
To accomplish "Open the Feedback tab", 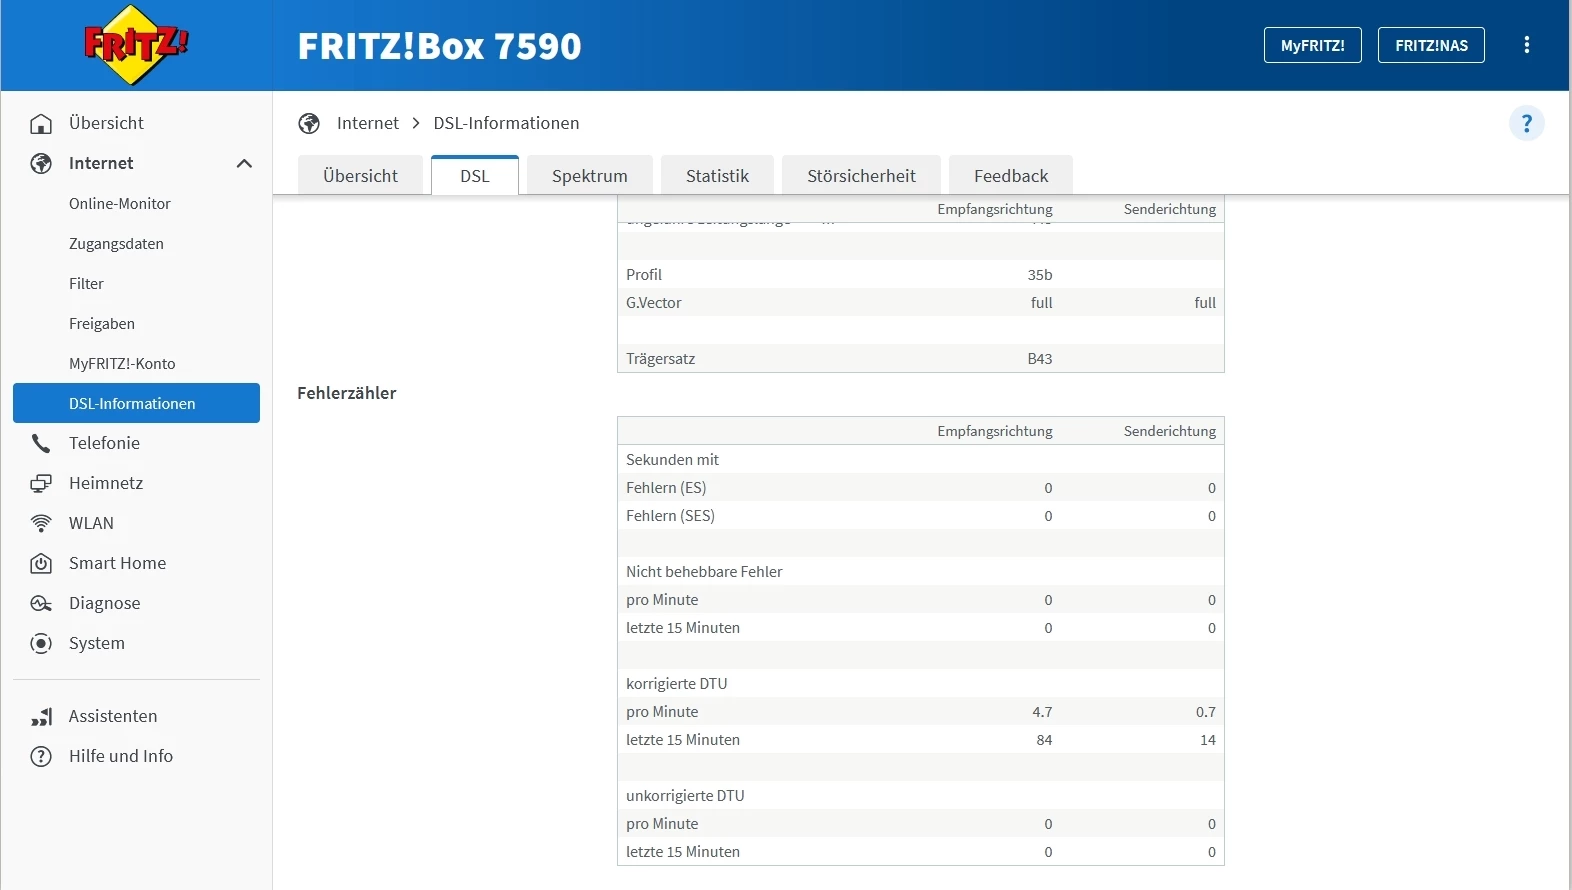I will (x=1011, y=175).
